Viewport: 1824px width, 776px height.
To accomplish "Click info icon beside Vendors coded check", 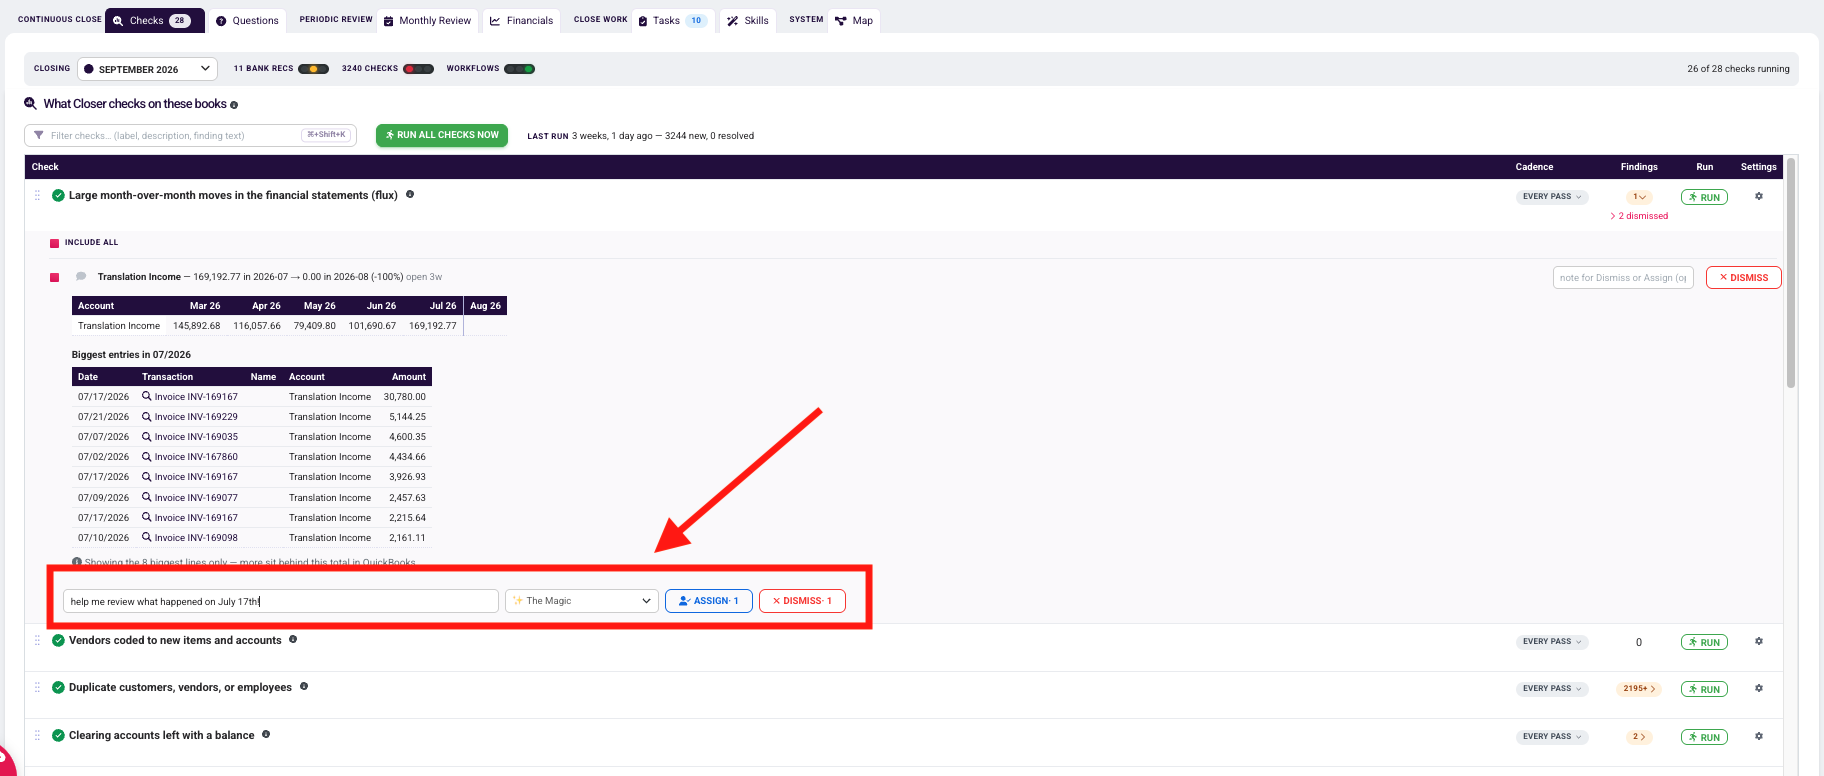I will (x=293, y=639).
